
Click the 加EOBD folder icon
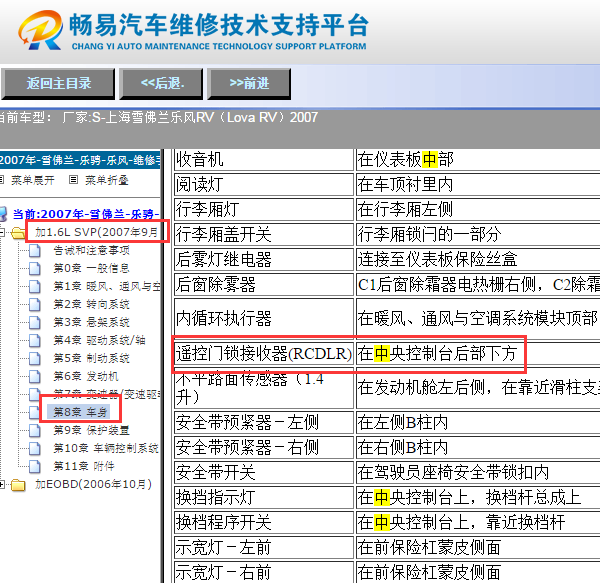(x=18, y=485)
